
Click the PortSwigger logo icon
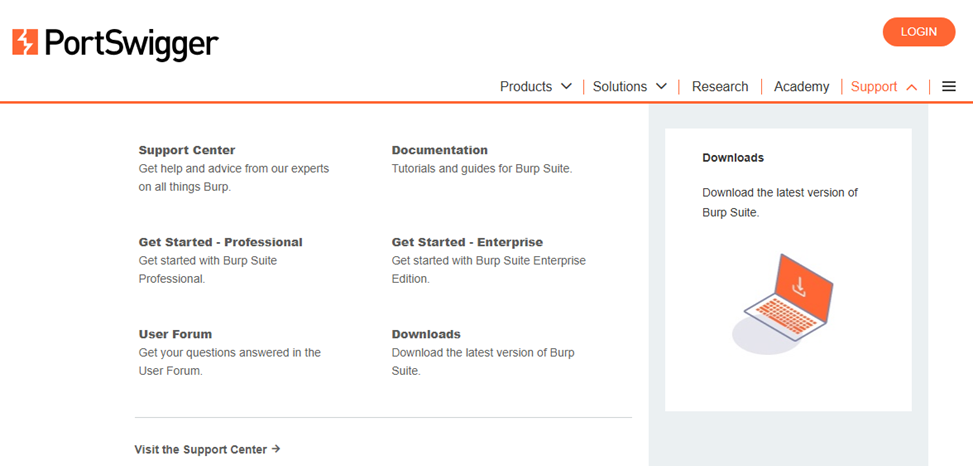point(25,42)
